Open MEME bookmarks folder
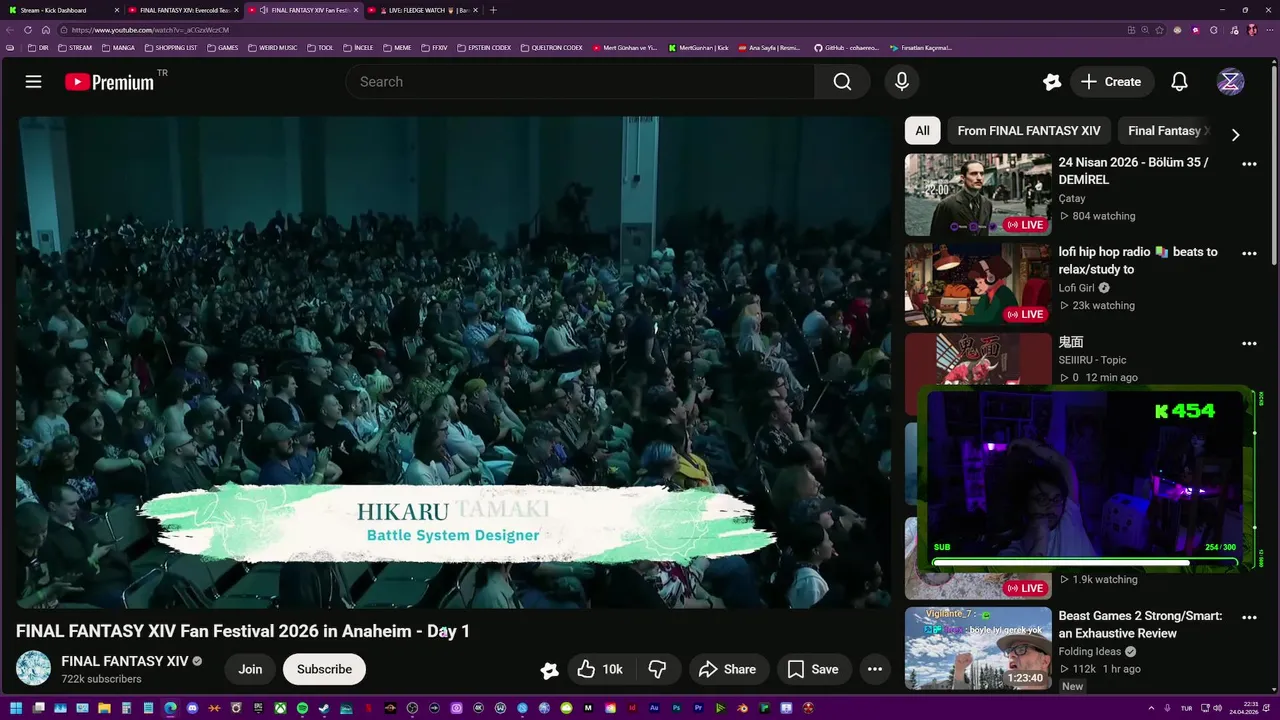The width and height of the screenshot is (1280, 720). click(x=397, y=47)
